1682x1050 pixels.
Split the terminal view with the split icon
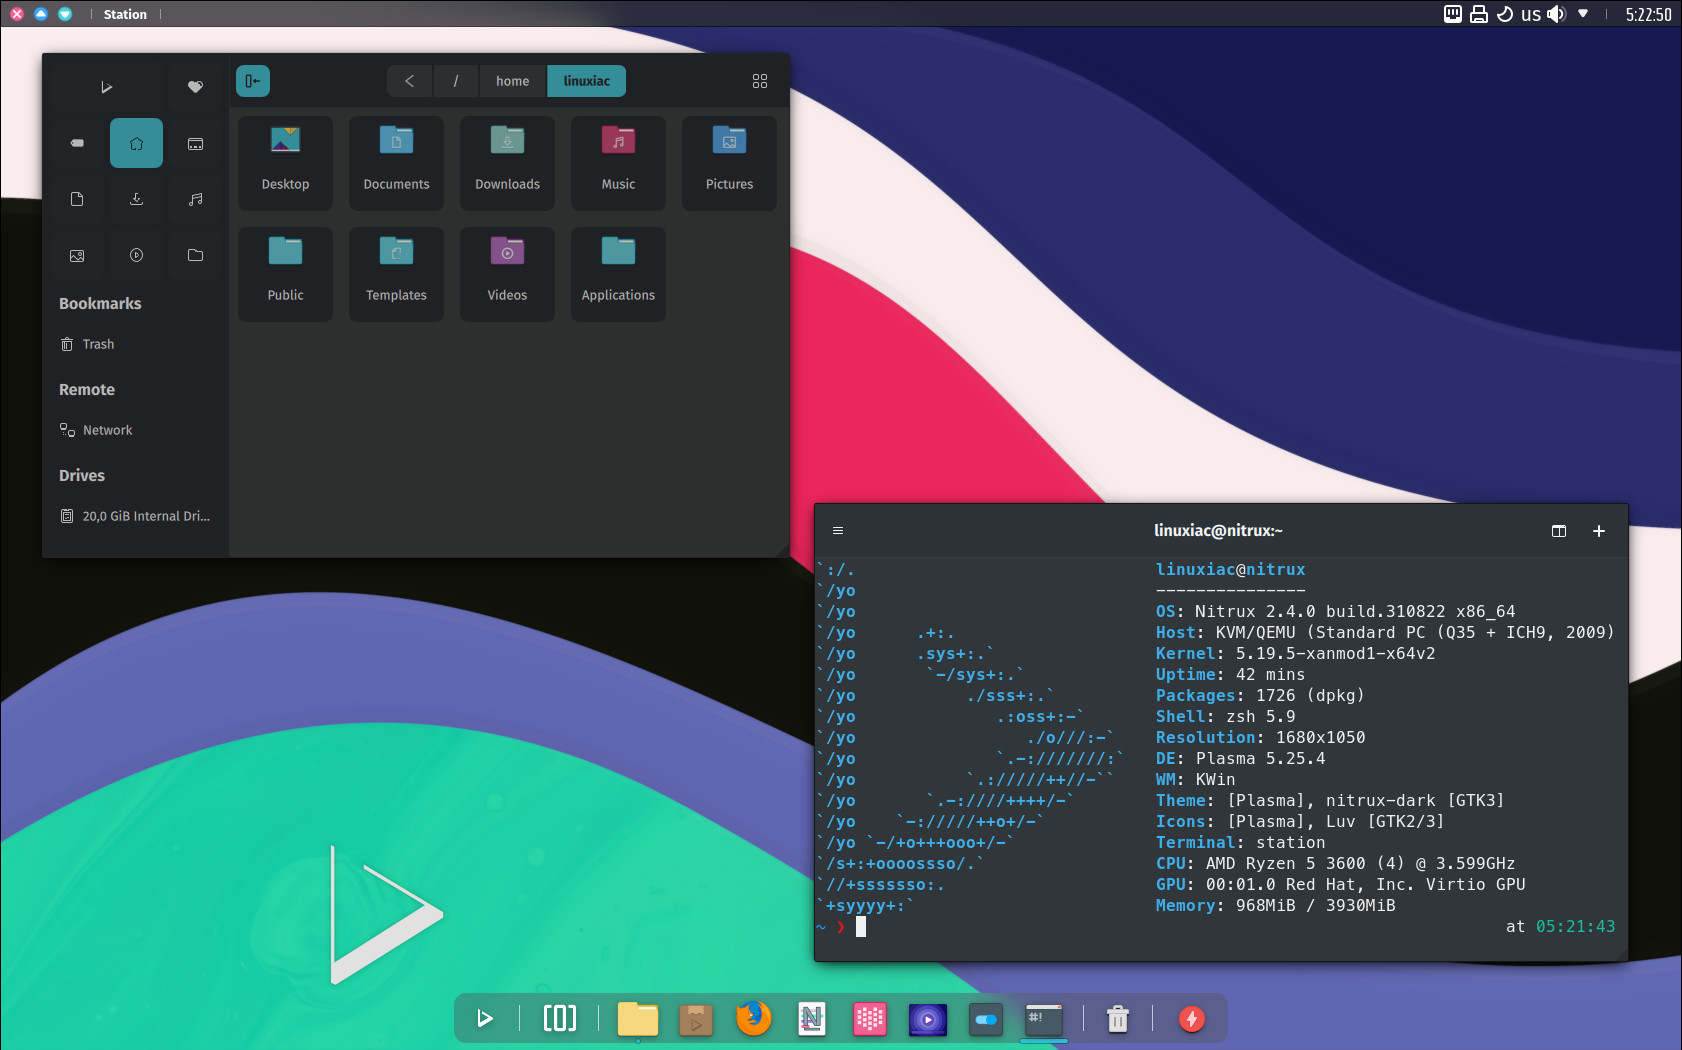click(1558, 531)
